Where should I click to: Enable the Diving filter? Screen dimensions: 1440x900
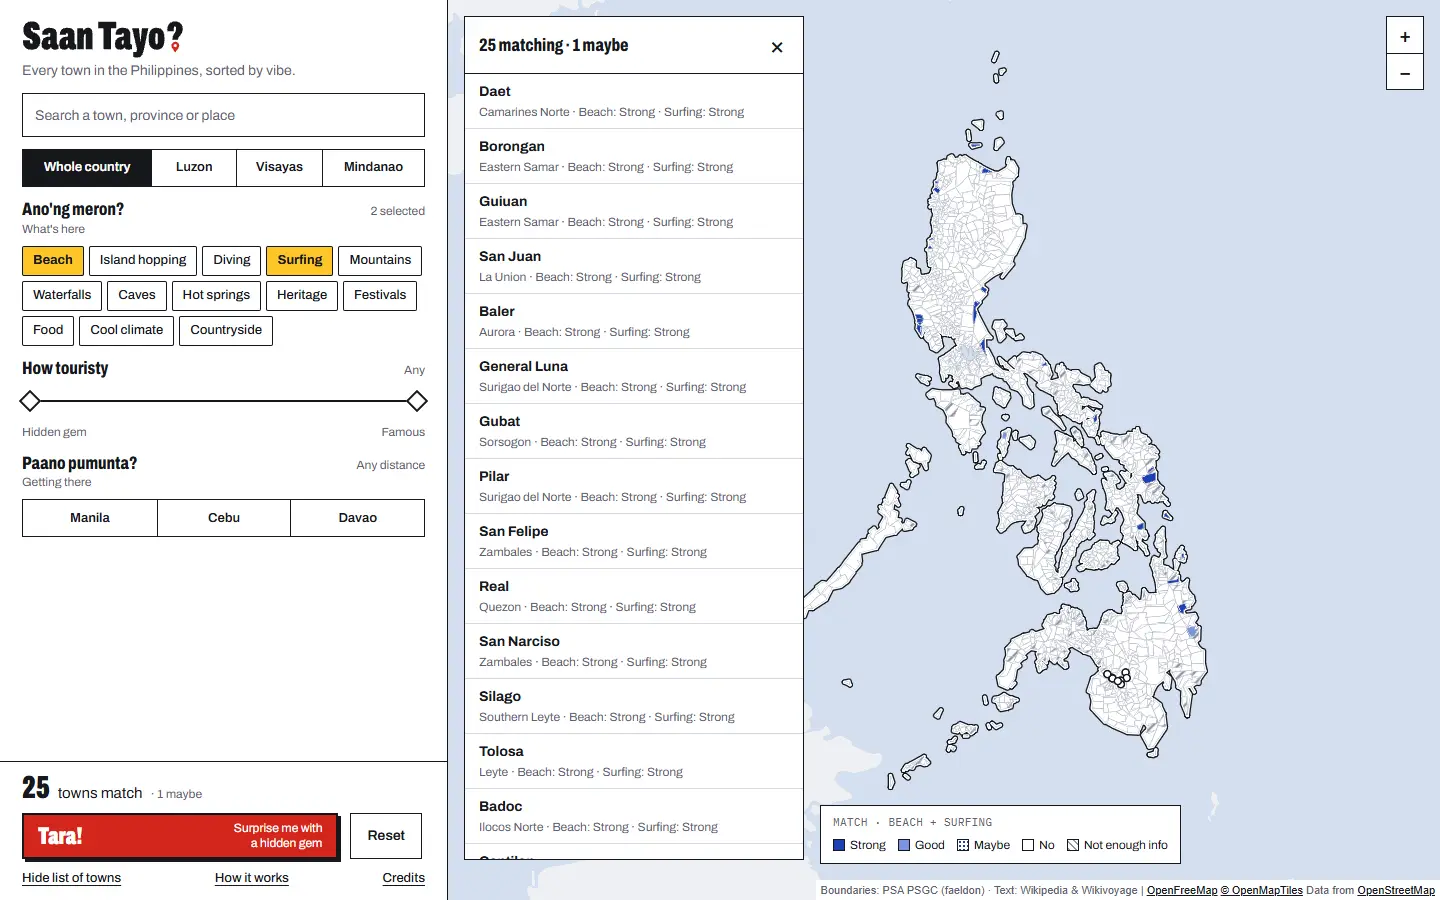[232, 260]
